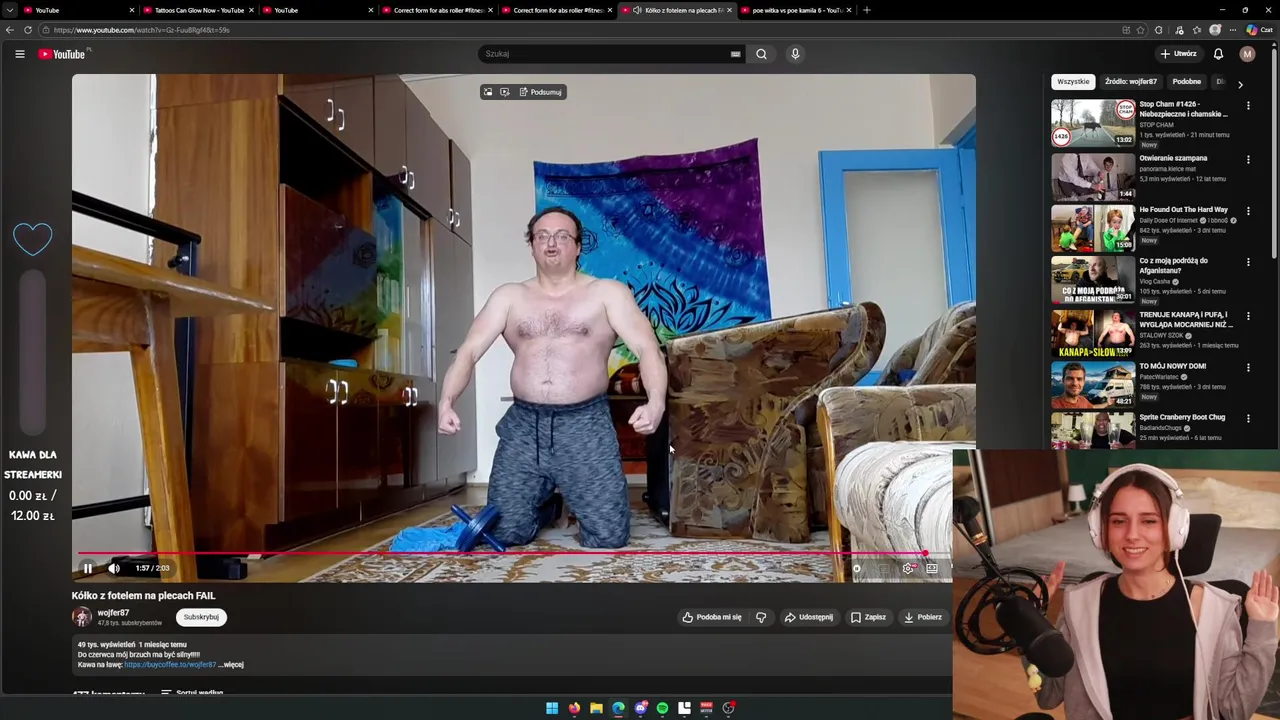
Task: Download the video with Pobierz
Action: [922, 617]
